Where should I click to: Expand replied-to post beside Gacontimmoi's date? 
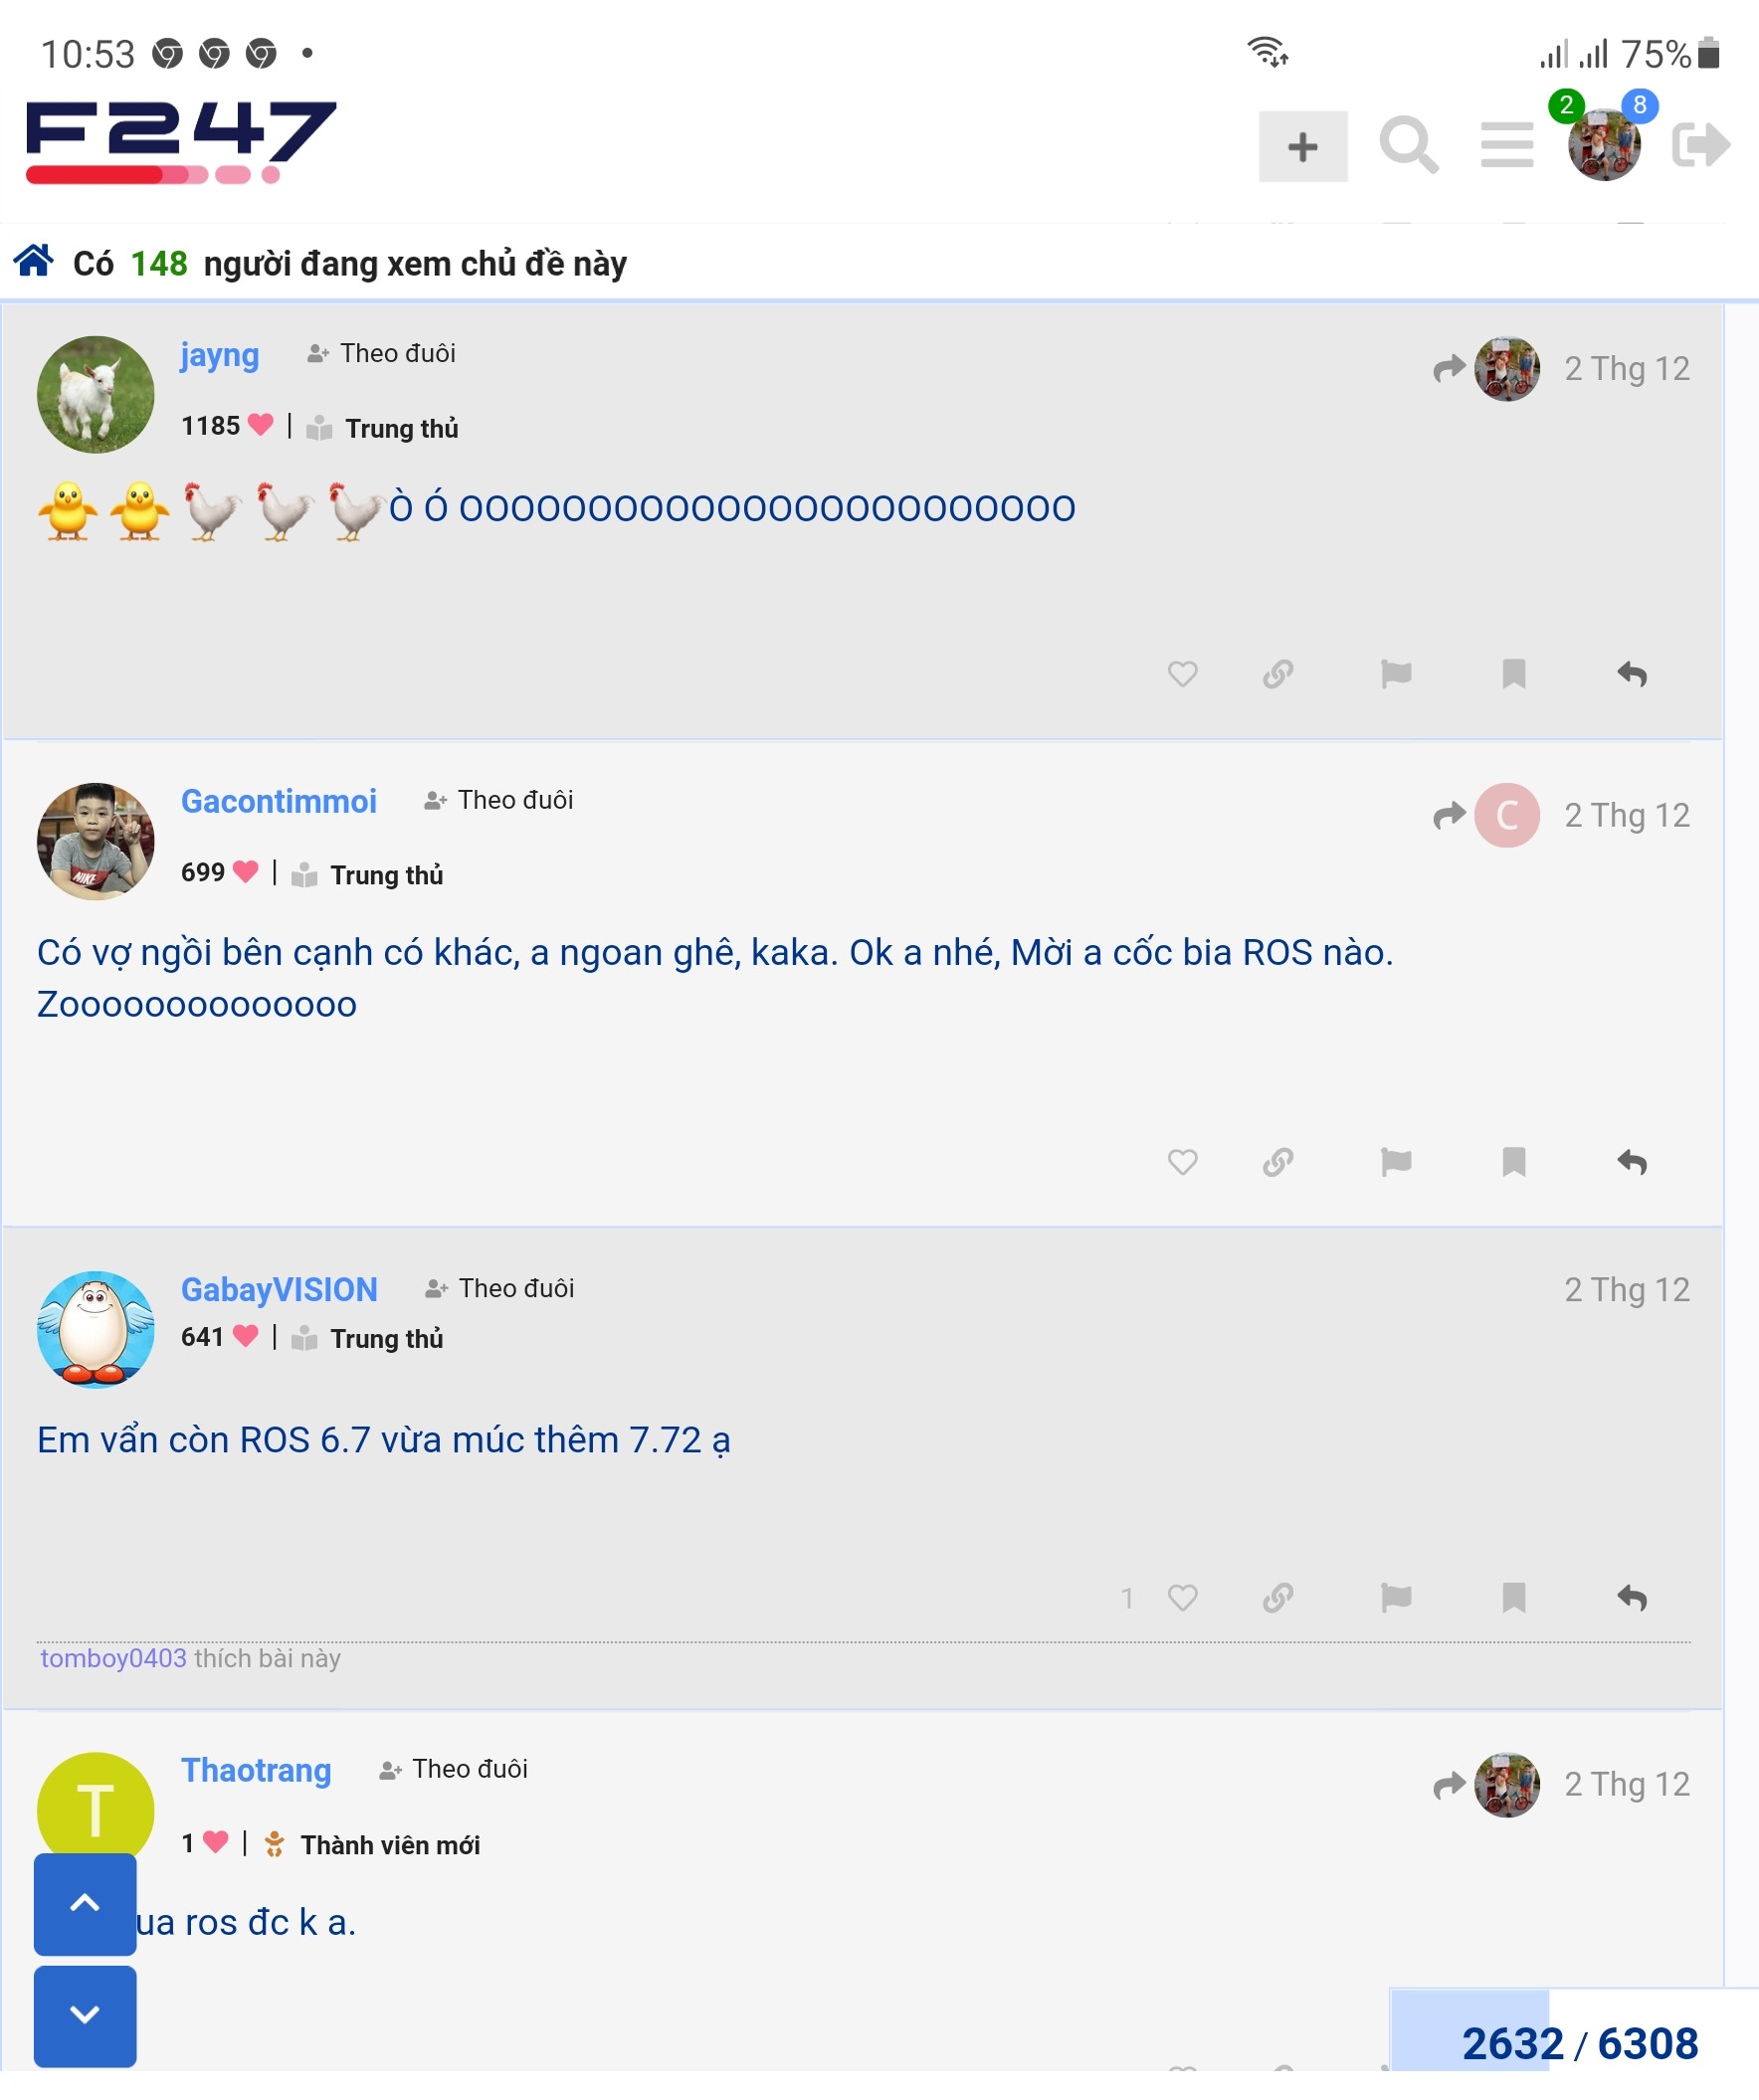click(x=1486, y=816)
